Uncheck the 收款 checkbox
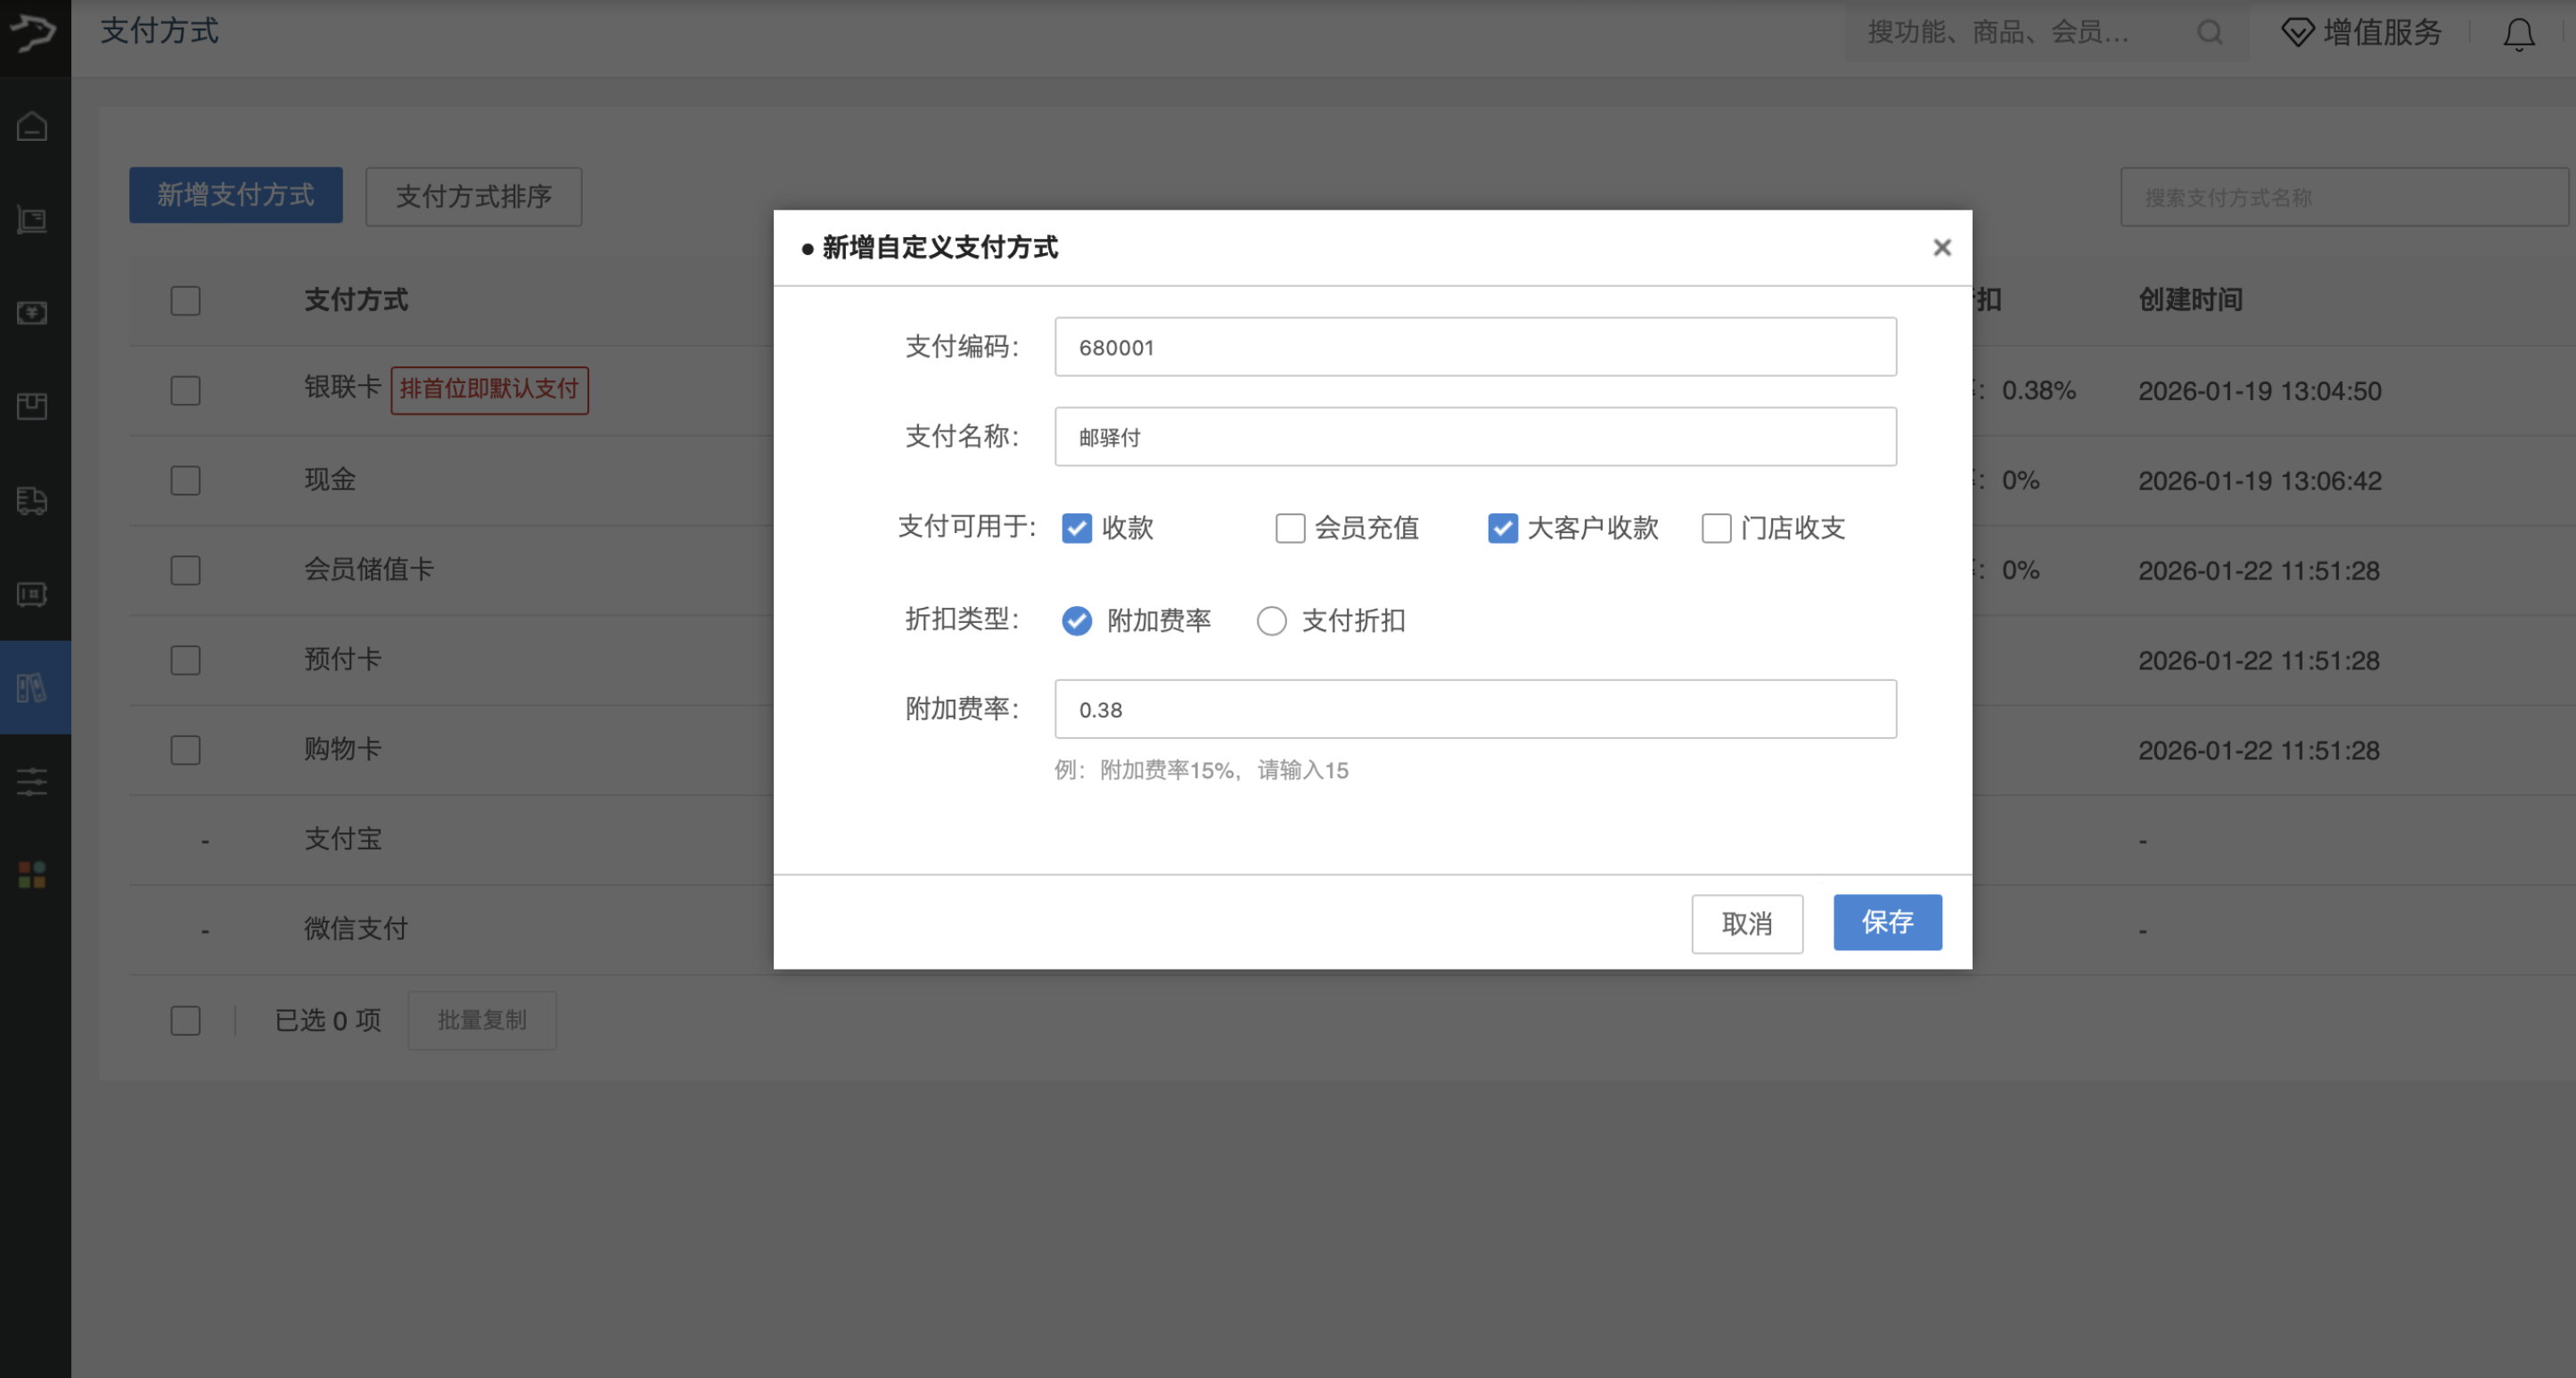 tap(1077, 528)
